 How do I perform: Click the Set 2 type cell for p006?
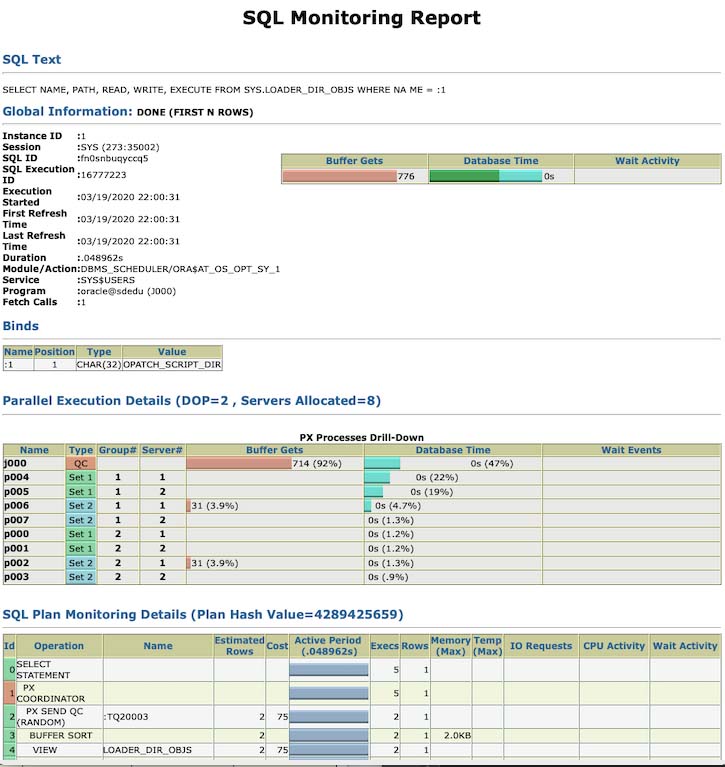click(81, 506)
